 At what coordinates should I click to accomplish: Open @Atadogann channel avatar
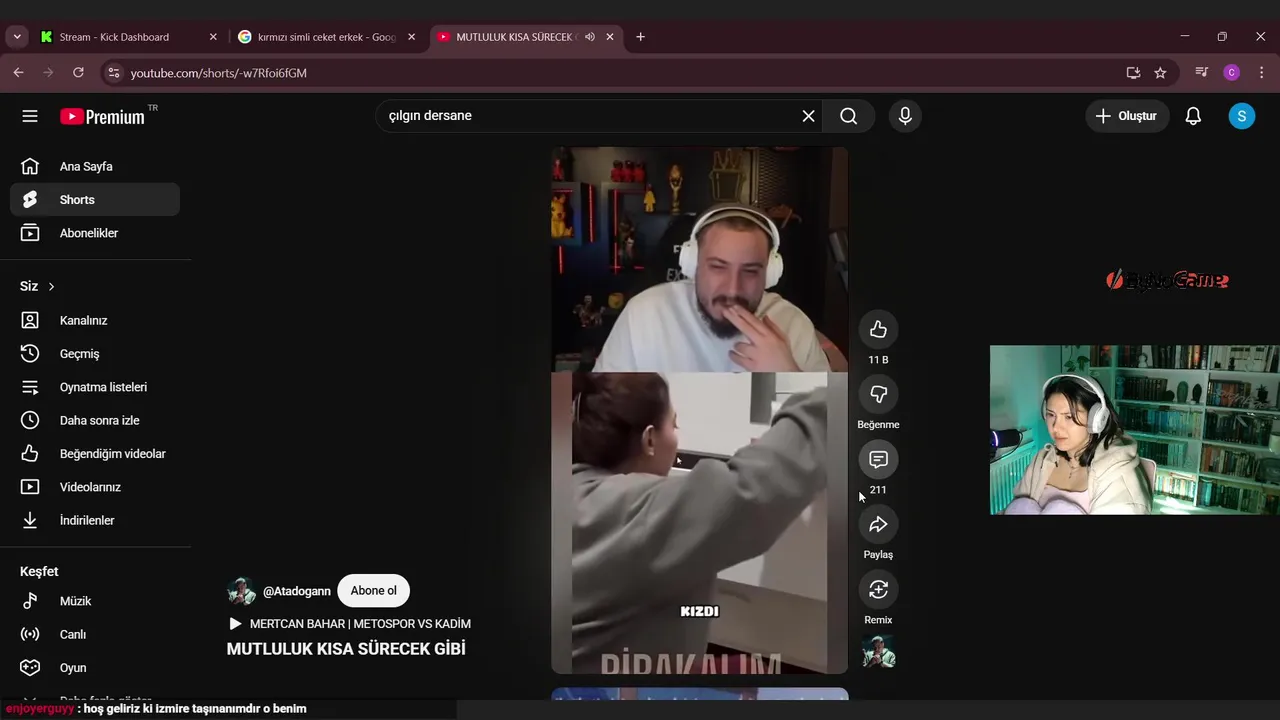[242, 591]
